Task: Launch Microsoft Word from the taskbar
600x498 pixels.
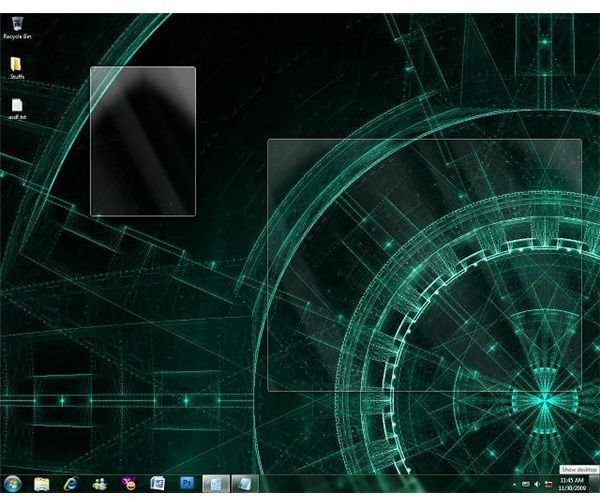Action: click(158, 484)
